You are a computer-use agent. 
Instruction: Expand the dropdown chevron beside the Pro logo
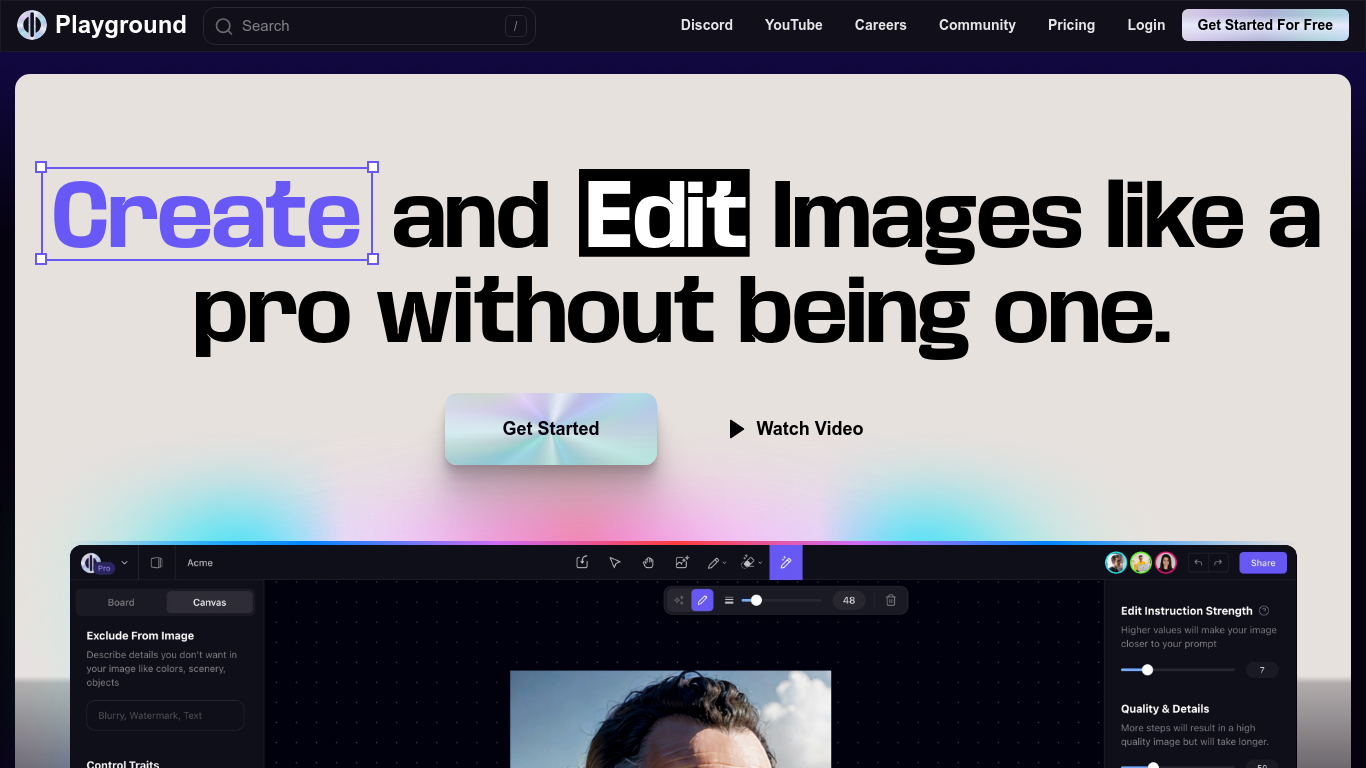pyautogui.click(x=124, y=563)
